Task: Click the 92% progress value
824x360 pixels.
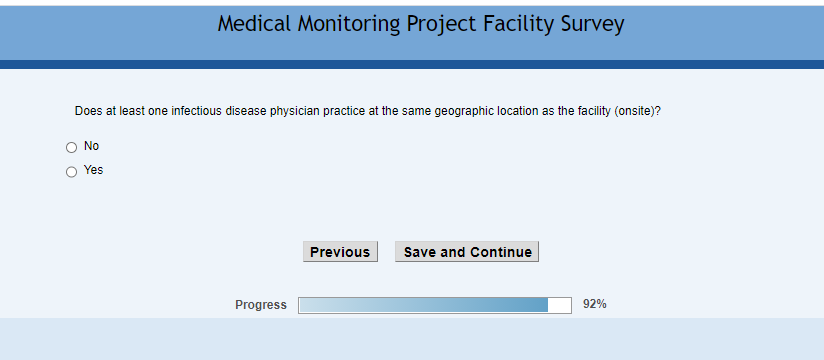Action: click(x=595, y=304)
